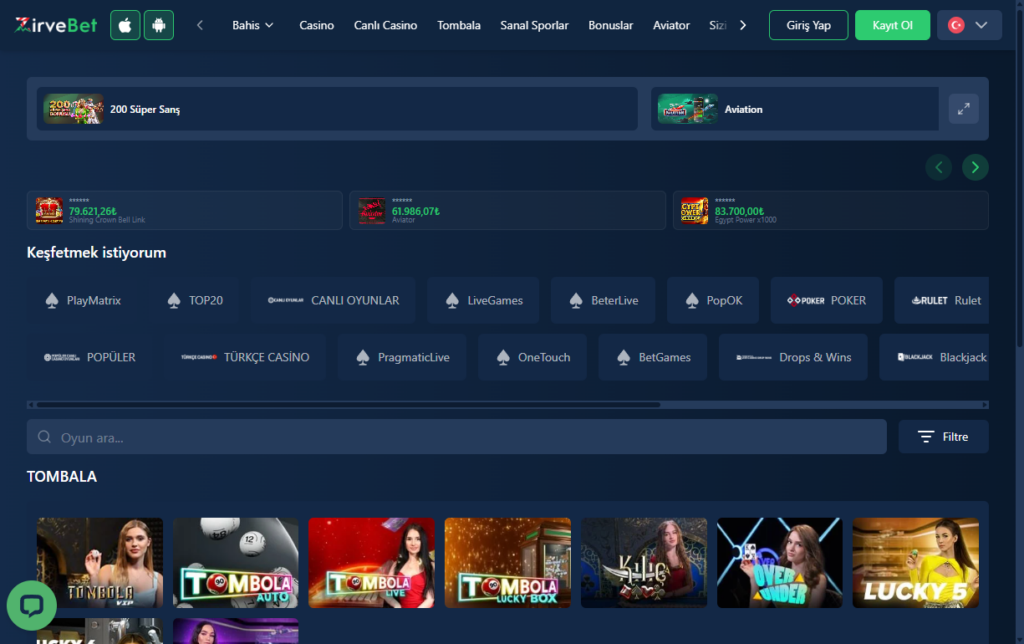The image size is (1024, 644).
Task: Select the TOP20 category
Action: [x=195, y=300]
